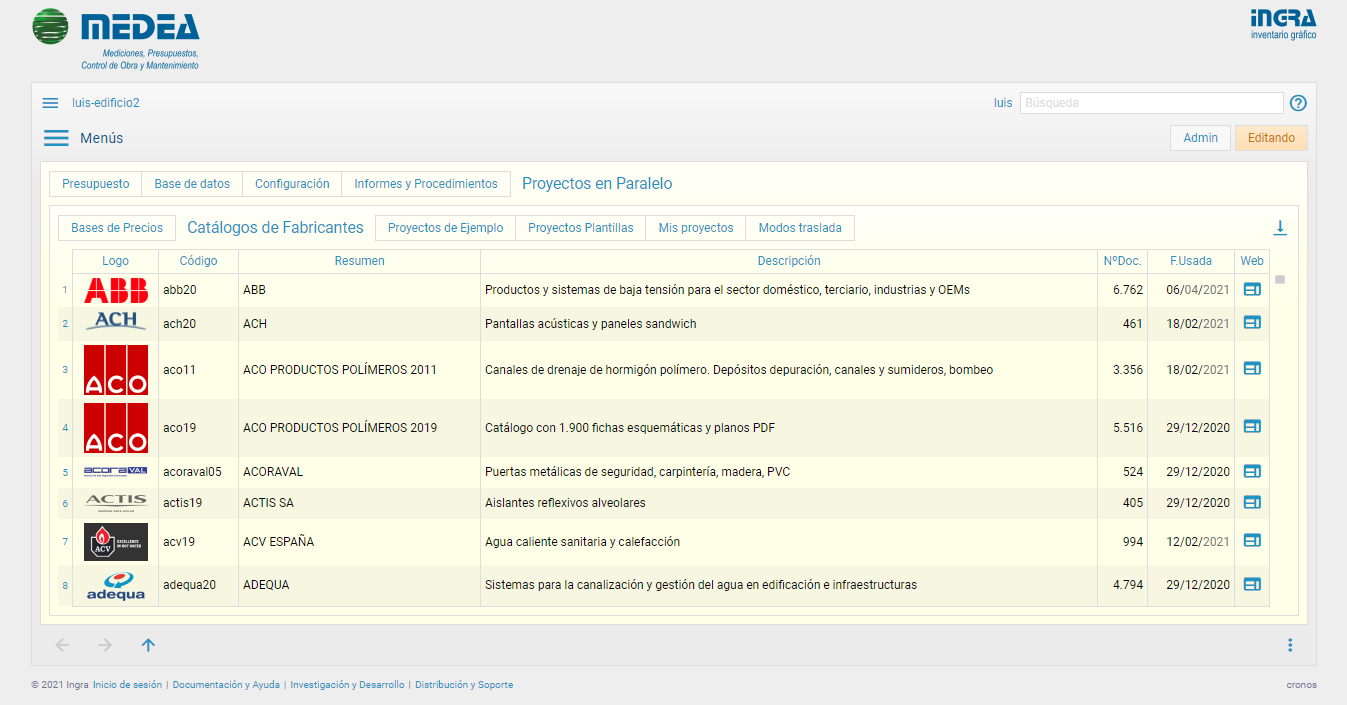Click the download arrow icon

[1279, 228]
